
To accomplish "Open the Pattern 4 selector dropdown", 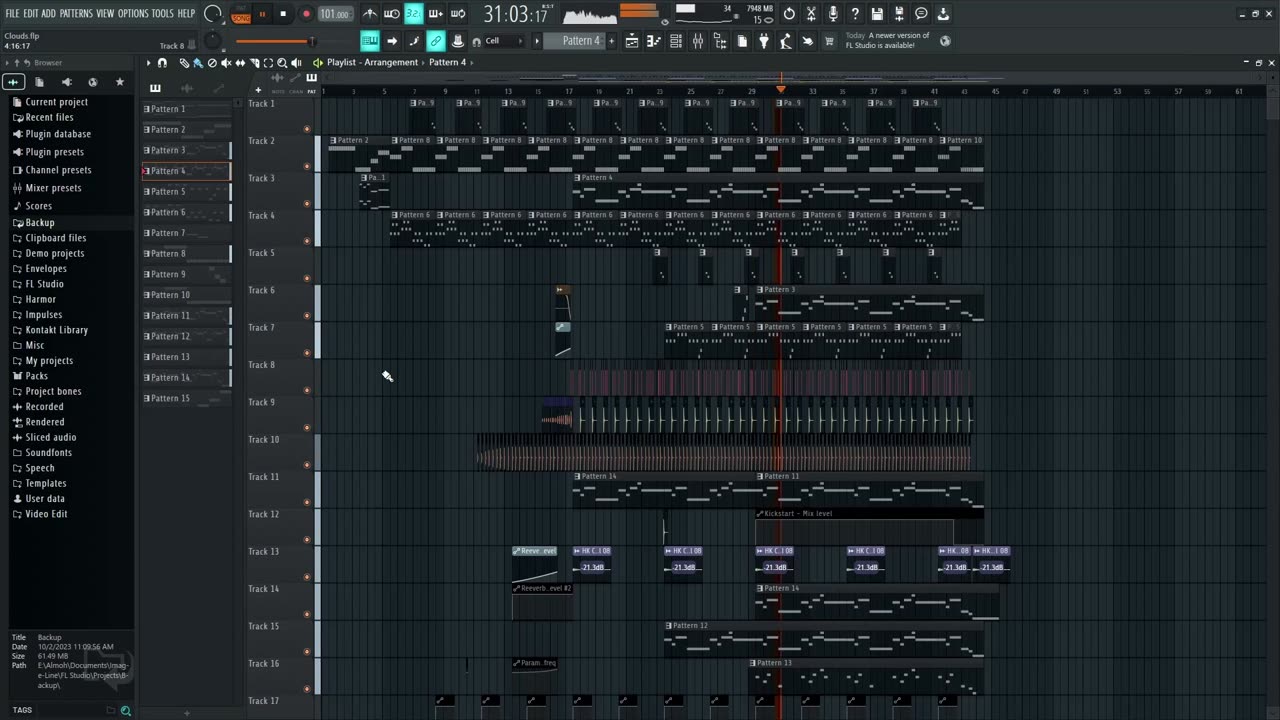I will click(x=581, y=41).
